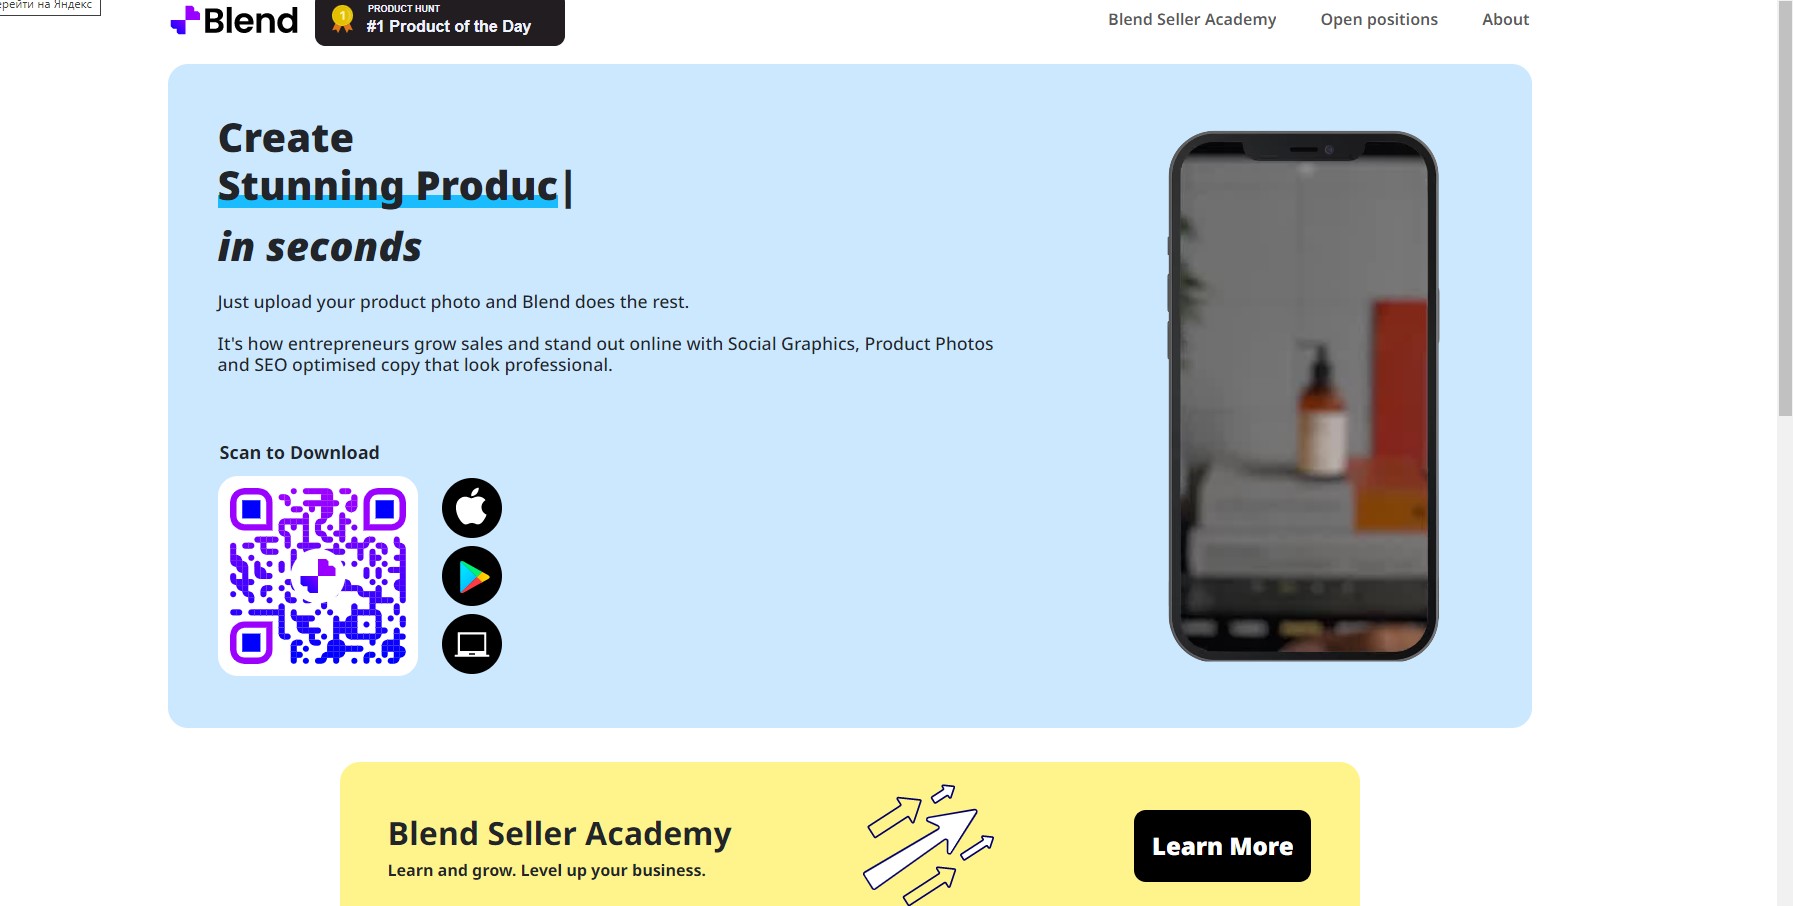Viewport: 1793px width, 906px height.
Task: Click 'Learn and grow. Level up' subtitle
Action: click(x=546, y=870)
